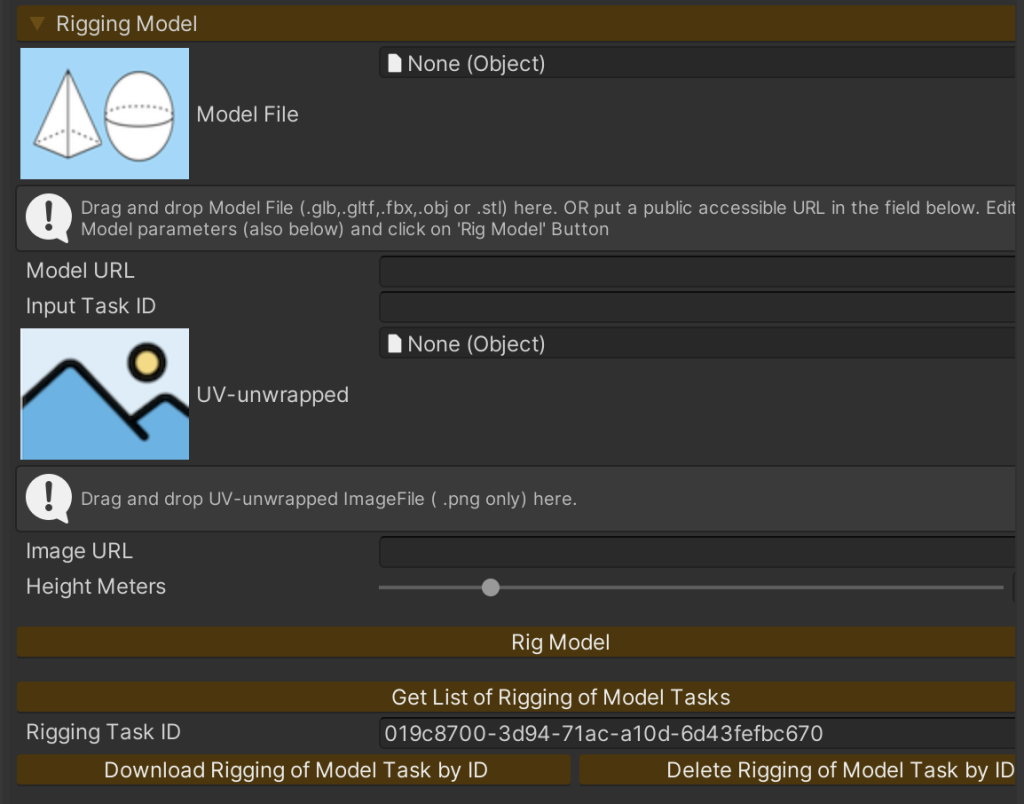Click the Height Meters label
Screen dimensions: 1024x804
coord(96,587)
